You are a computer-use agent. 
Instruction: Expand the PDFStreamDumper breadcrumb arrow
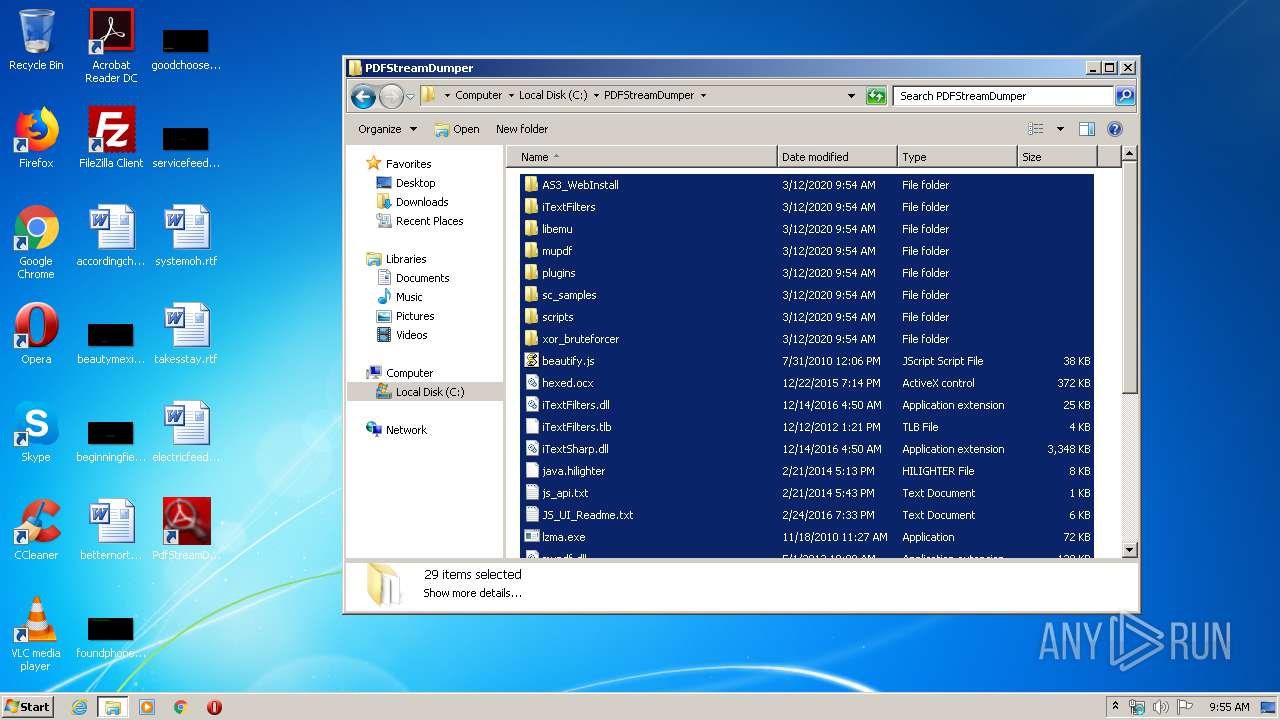click(703, 96)
